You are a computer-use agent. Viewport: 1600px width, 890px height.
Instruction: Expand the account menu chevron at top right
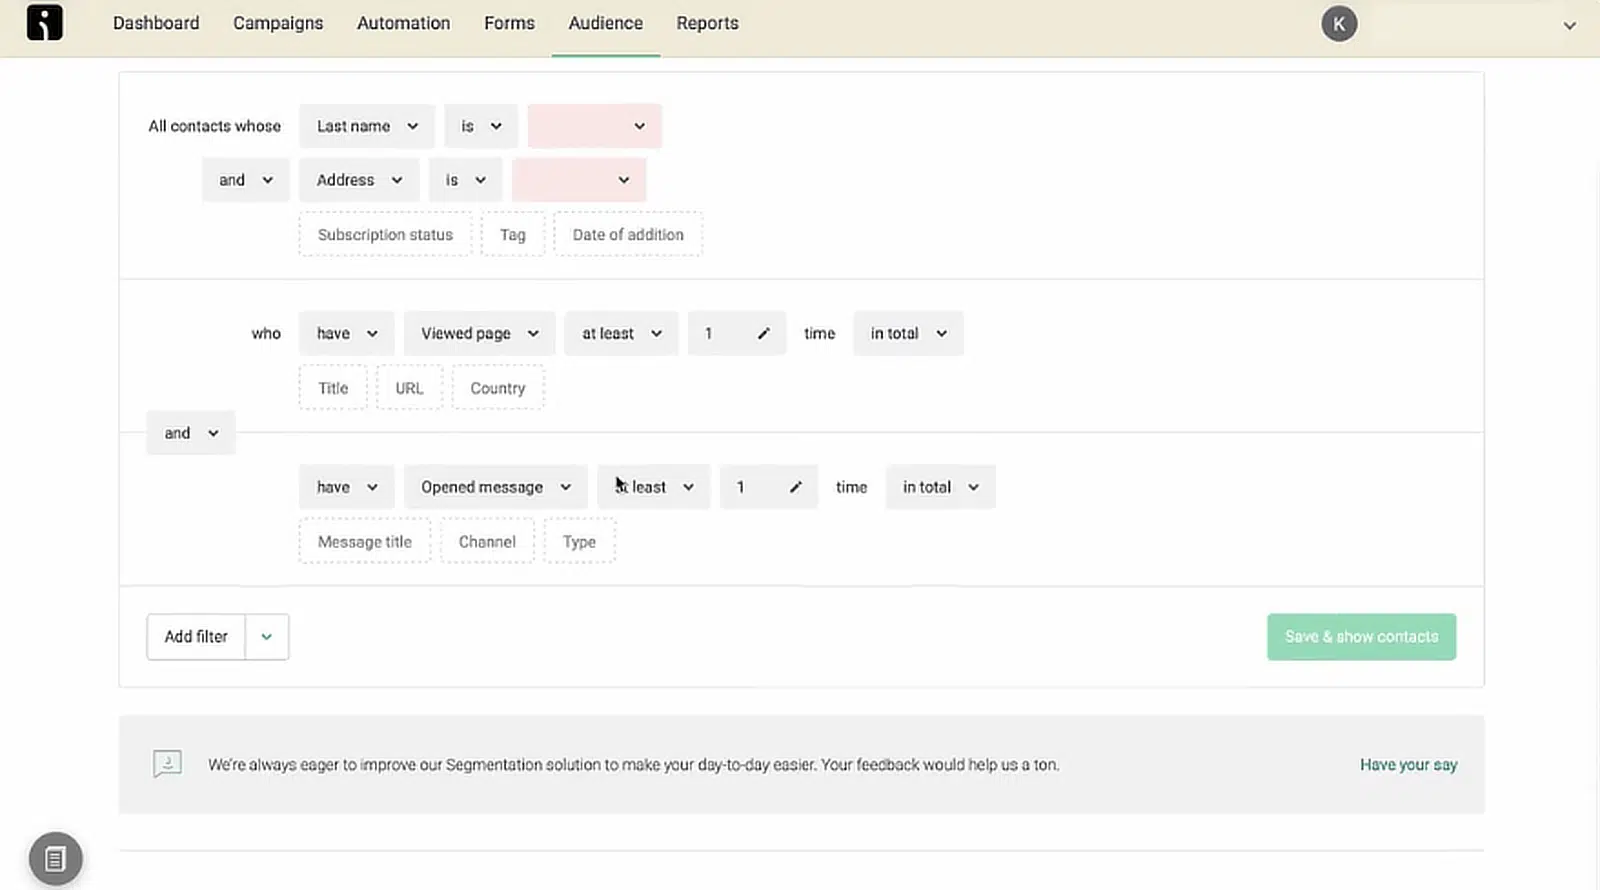tap(1569, 26)
